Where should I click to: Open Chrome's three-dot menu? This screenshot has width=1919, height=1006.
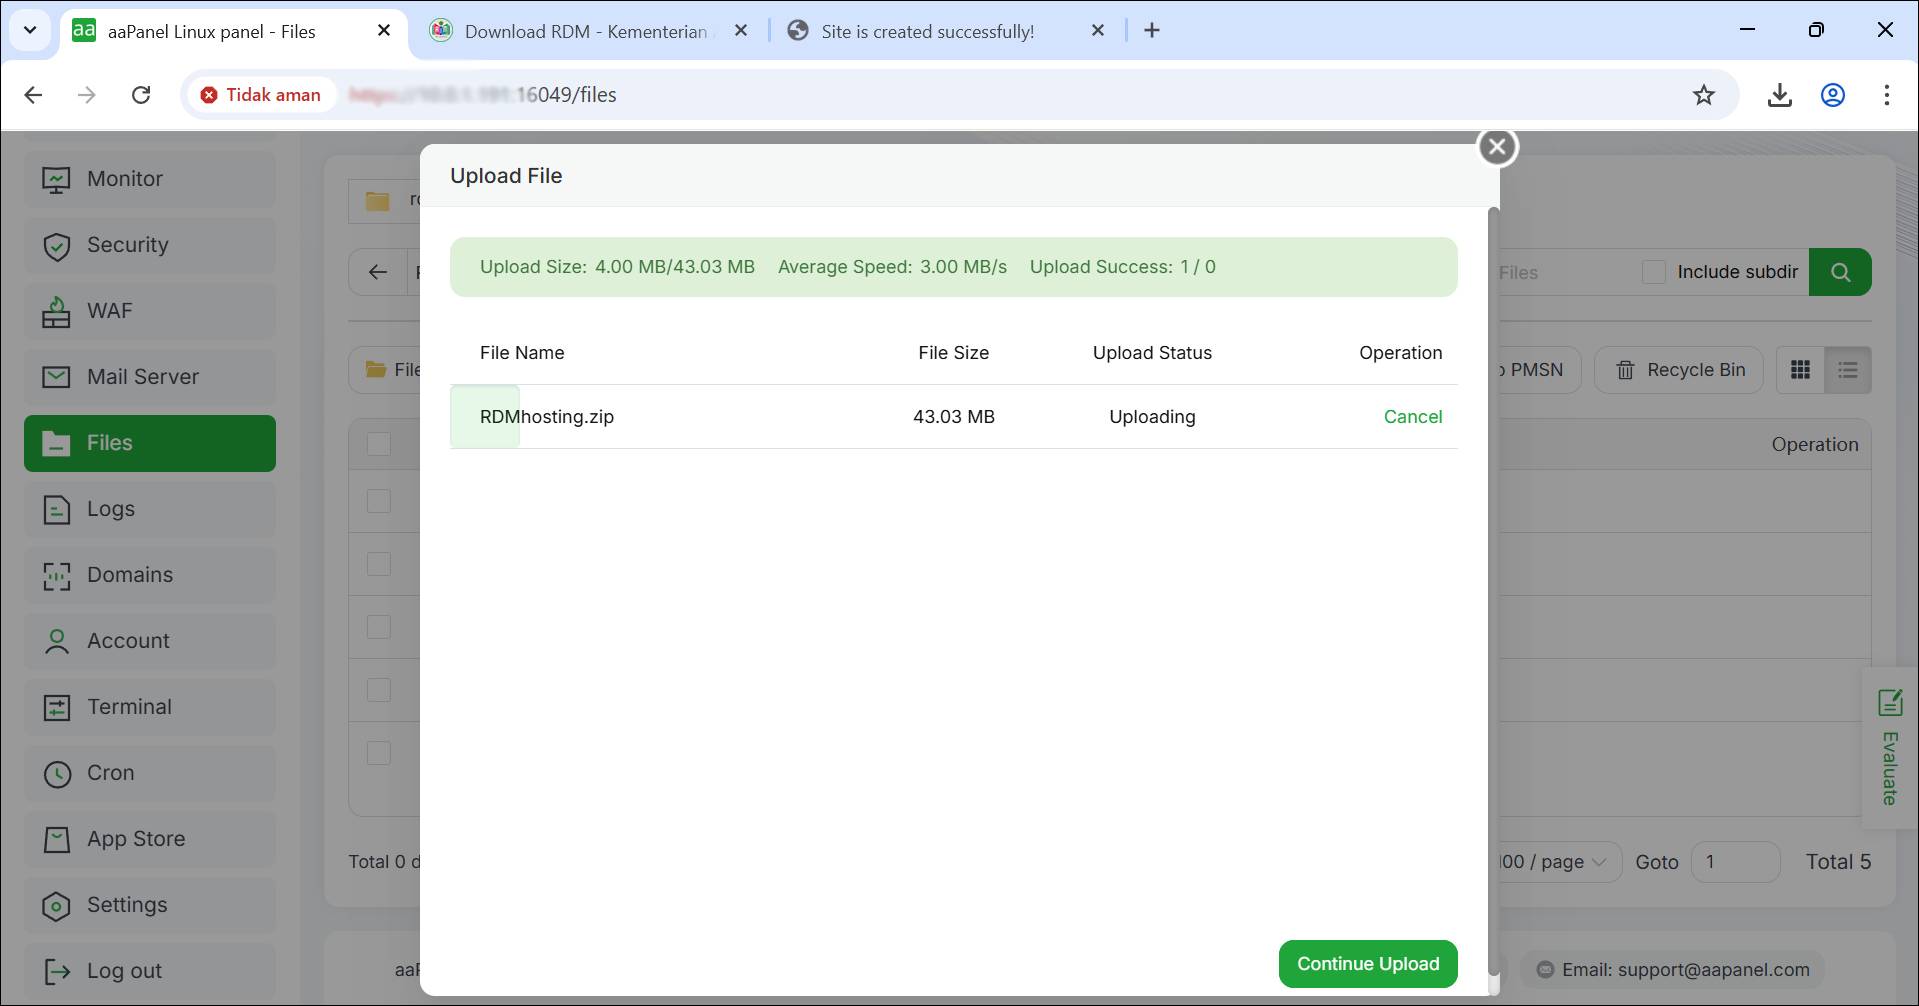(x=1886, y=95)
